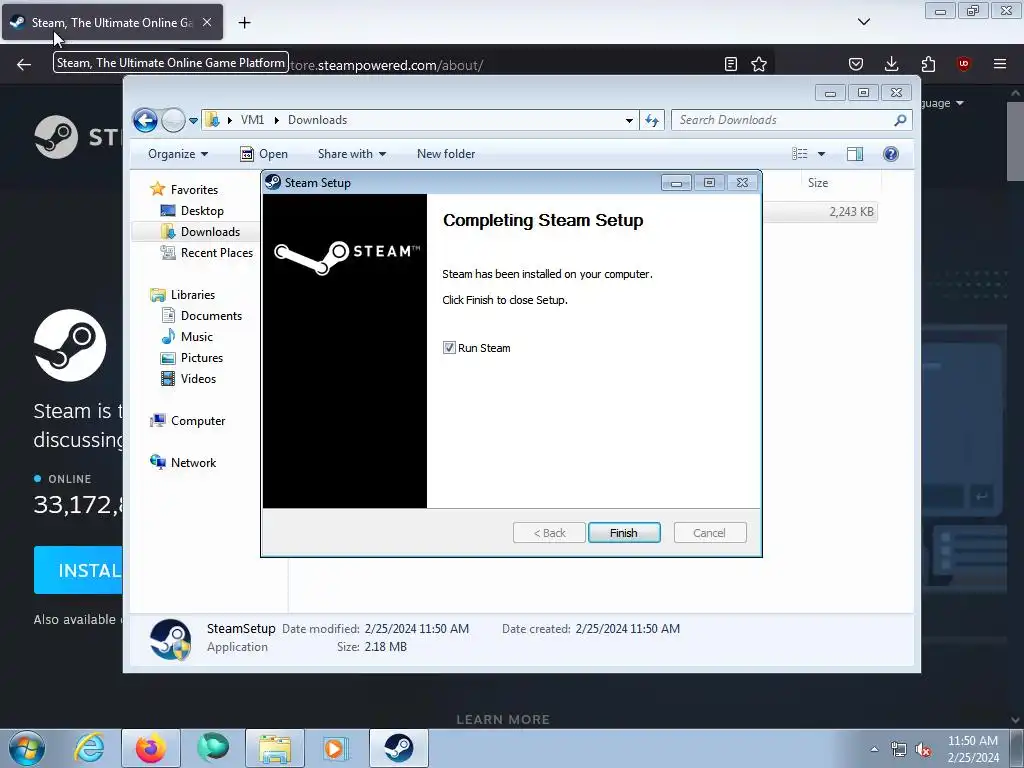
Task: Toggle the preview pane icon
Action: point(855,154)
